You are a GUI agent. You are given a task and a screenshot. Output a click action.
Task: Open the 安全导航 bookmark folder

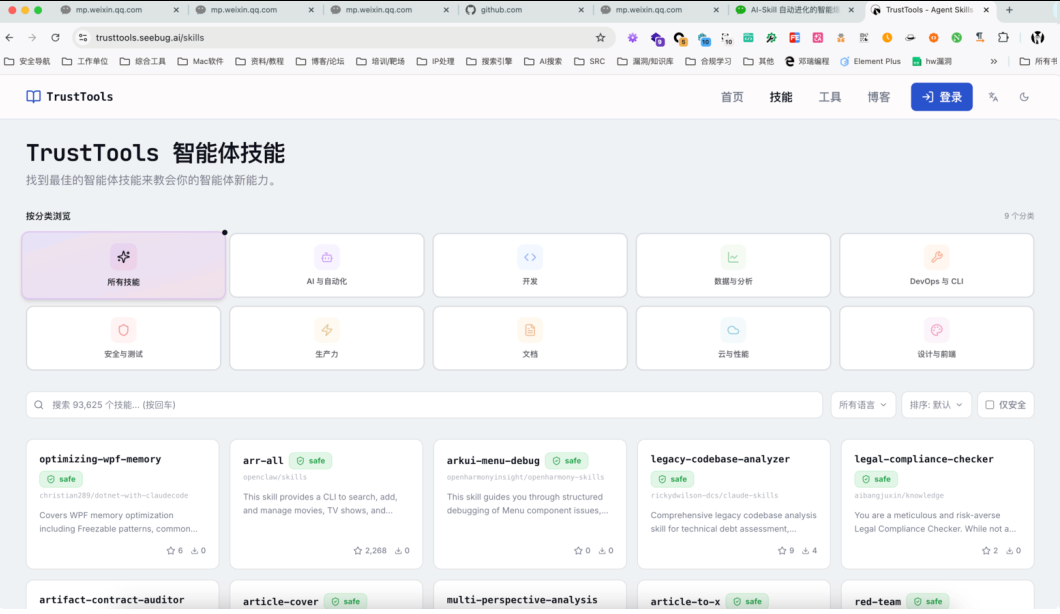28,62
